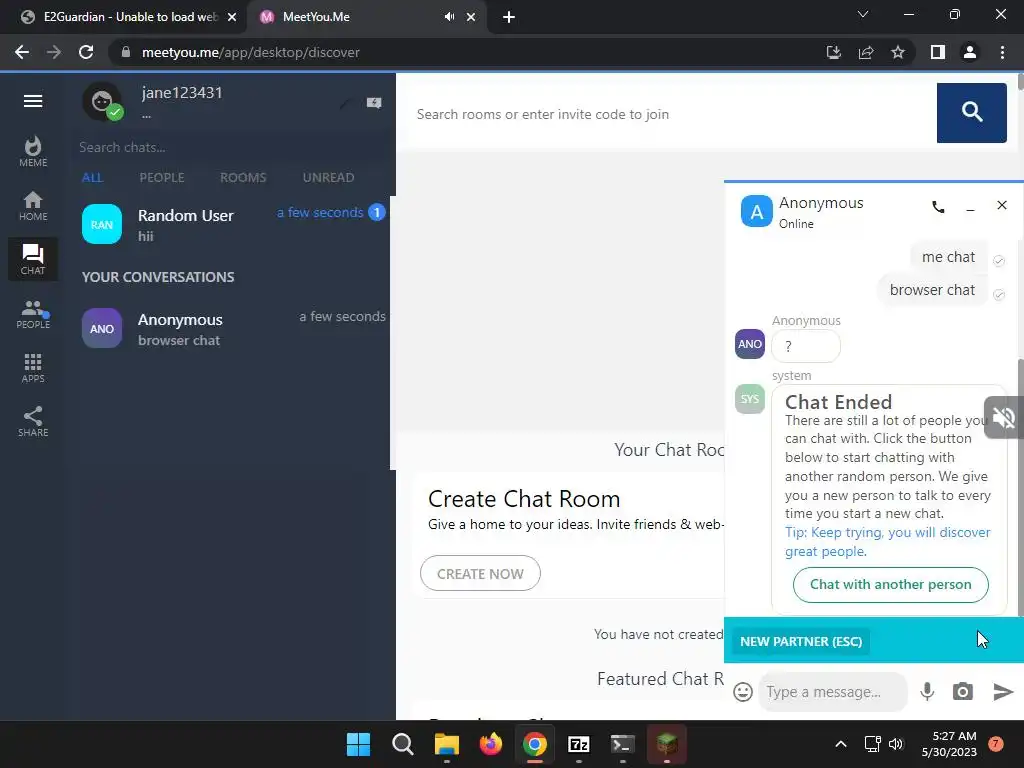
Task: Click the Search chats field
Action: [x=229, y=148]
